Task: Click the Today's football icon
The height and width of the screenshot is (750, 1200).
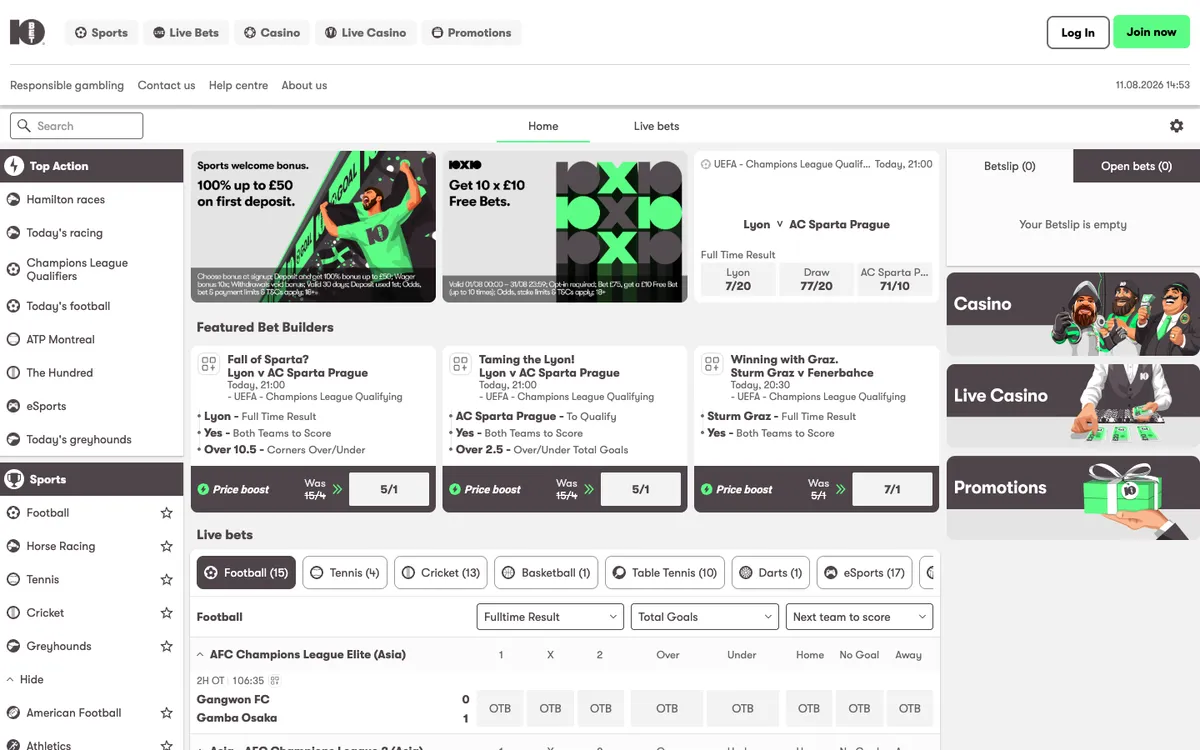Action: coord(13,306)
